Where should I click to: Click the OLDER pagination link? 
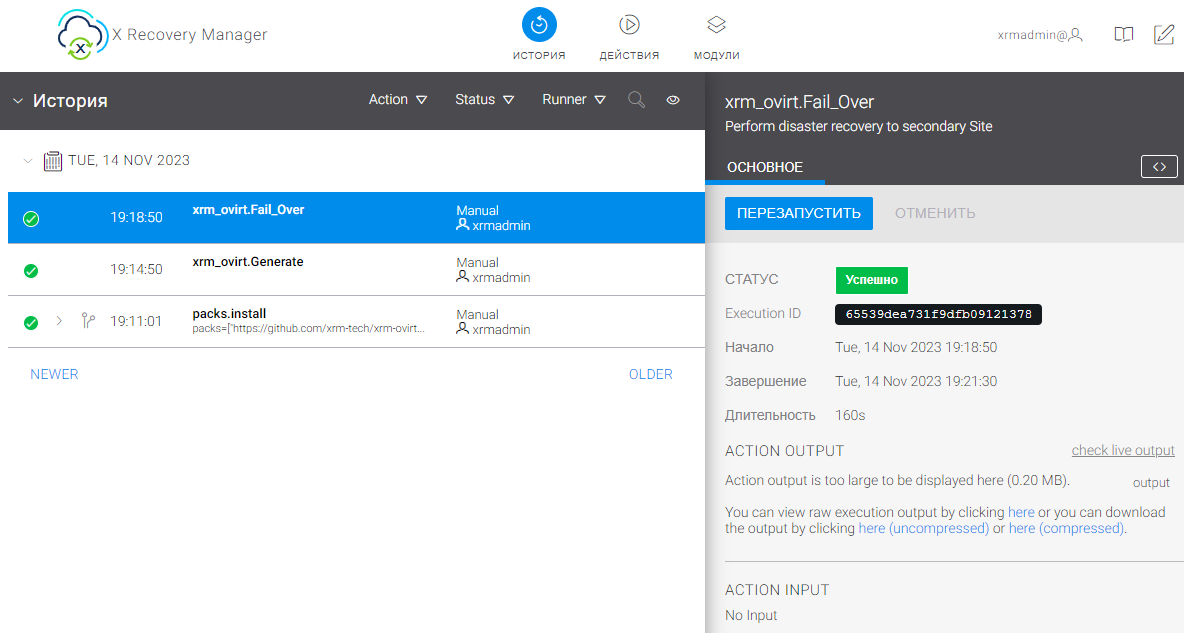[650, 374]
